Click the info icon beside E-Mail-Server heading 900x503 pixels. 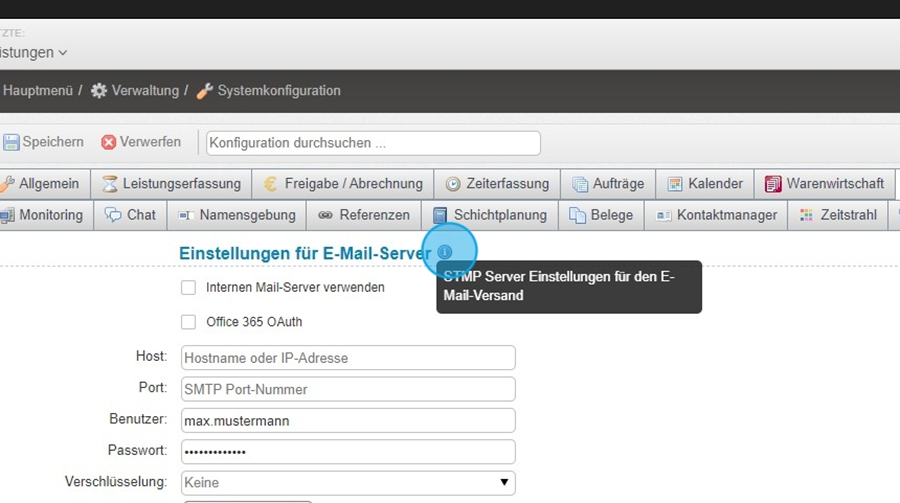pyautogui.click(x=445, y=252)
